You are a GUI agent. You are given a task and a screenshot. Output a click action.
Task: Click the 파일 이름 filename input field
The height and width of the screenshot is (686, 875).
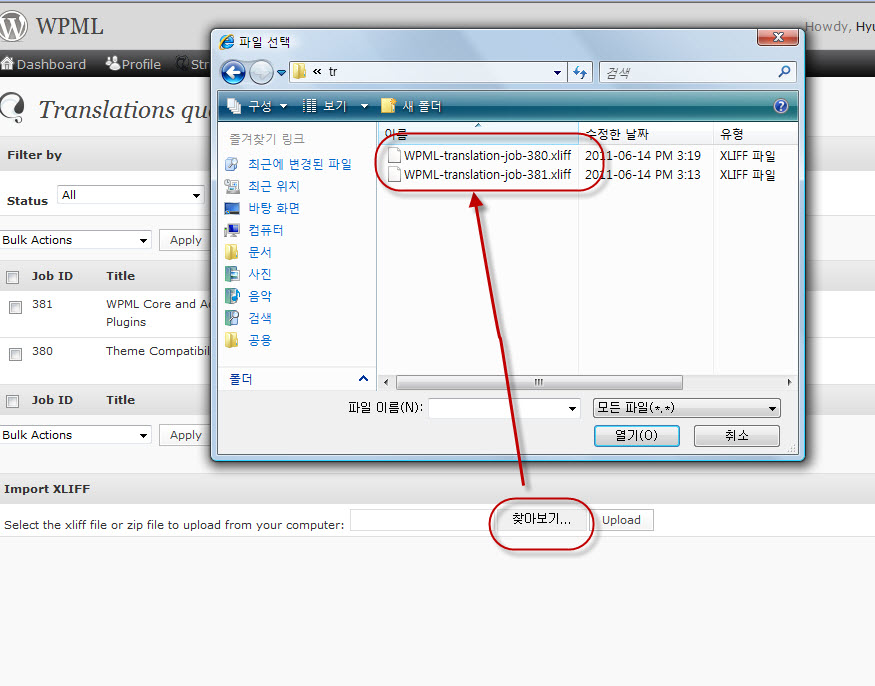point(497,408)
